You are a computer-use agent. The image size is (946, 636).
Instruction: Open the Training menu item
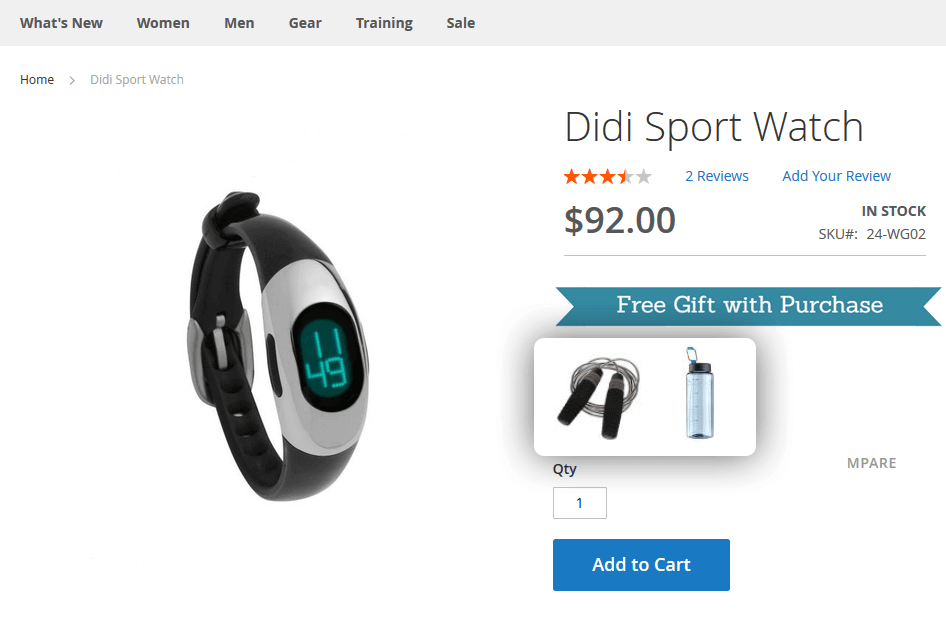384,23
